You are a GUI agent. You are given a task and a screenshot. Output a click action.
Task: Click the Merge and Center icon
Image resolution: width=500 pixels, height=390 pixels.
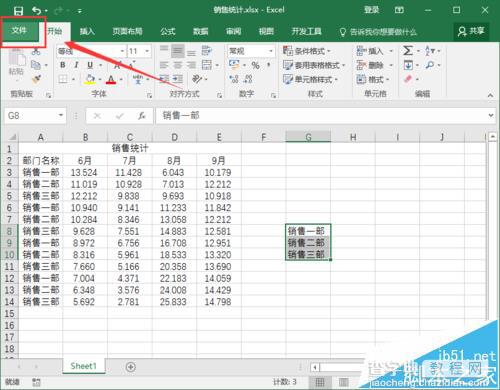click(207, 65)
